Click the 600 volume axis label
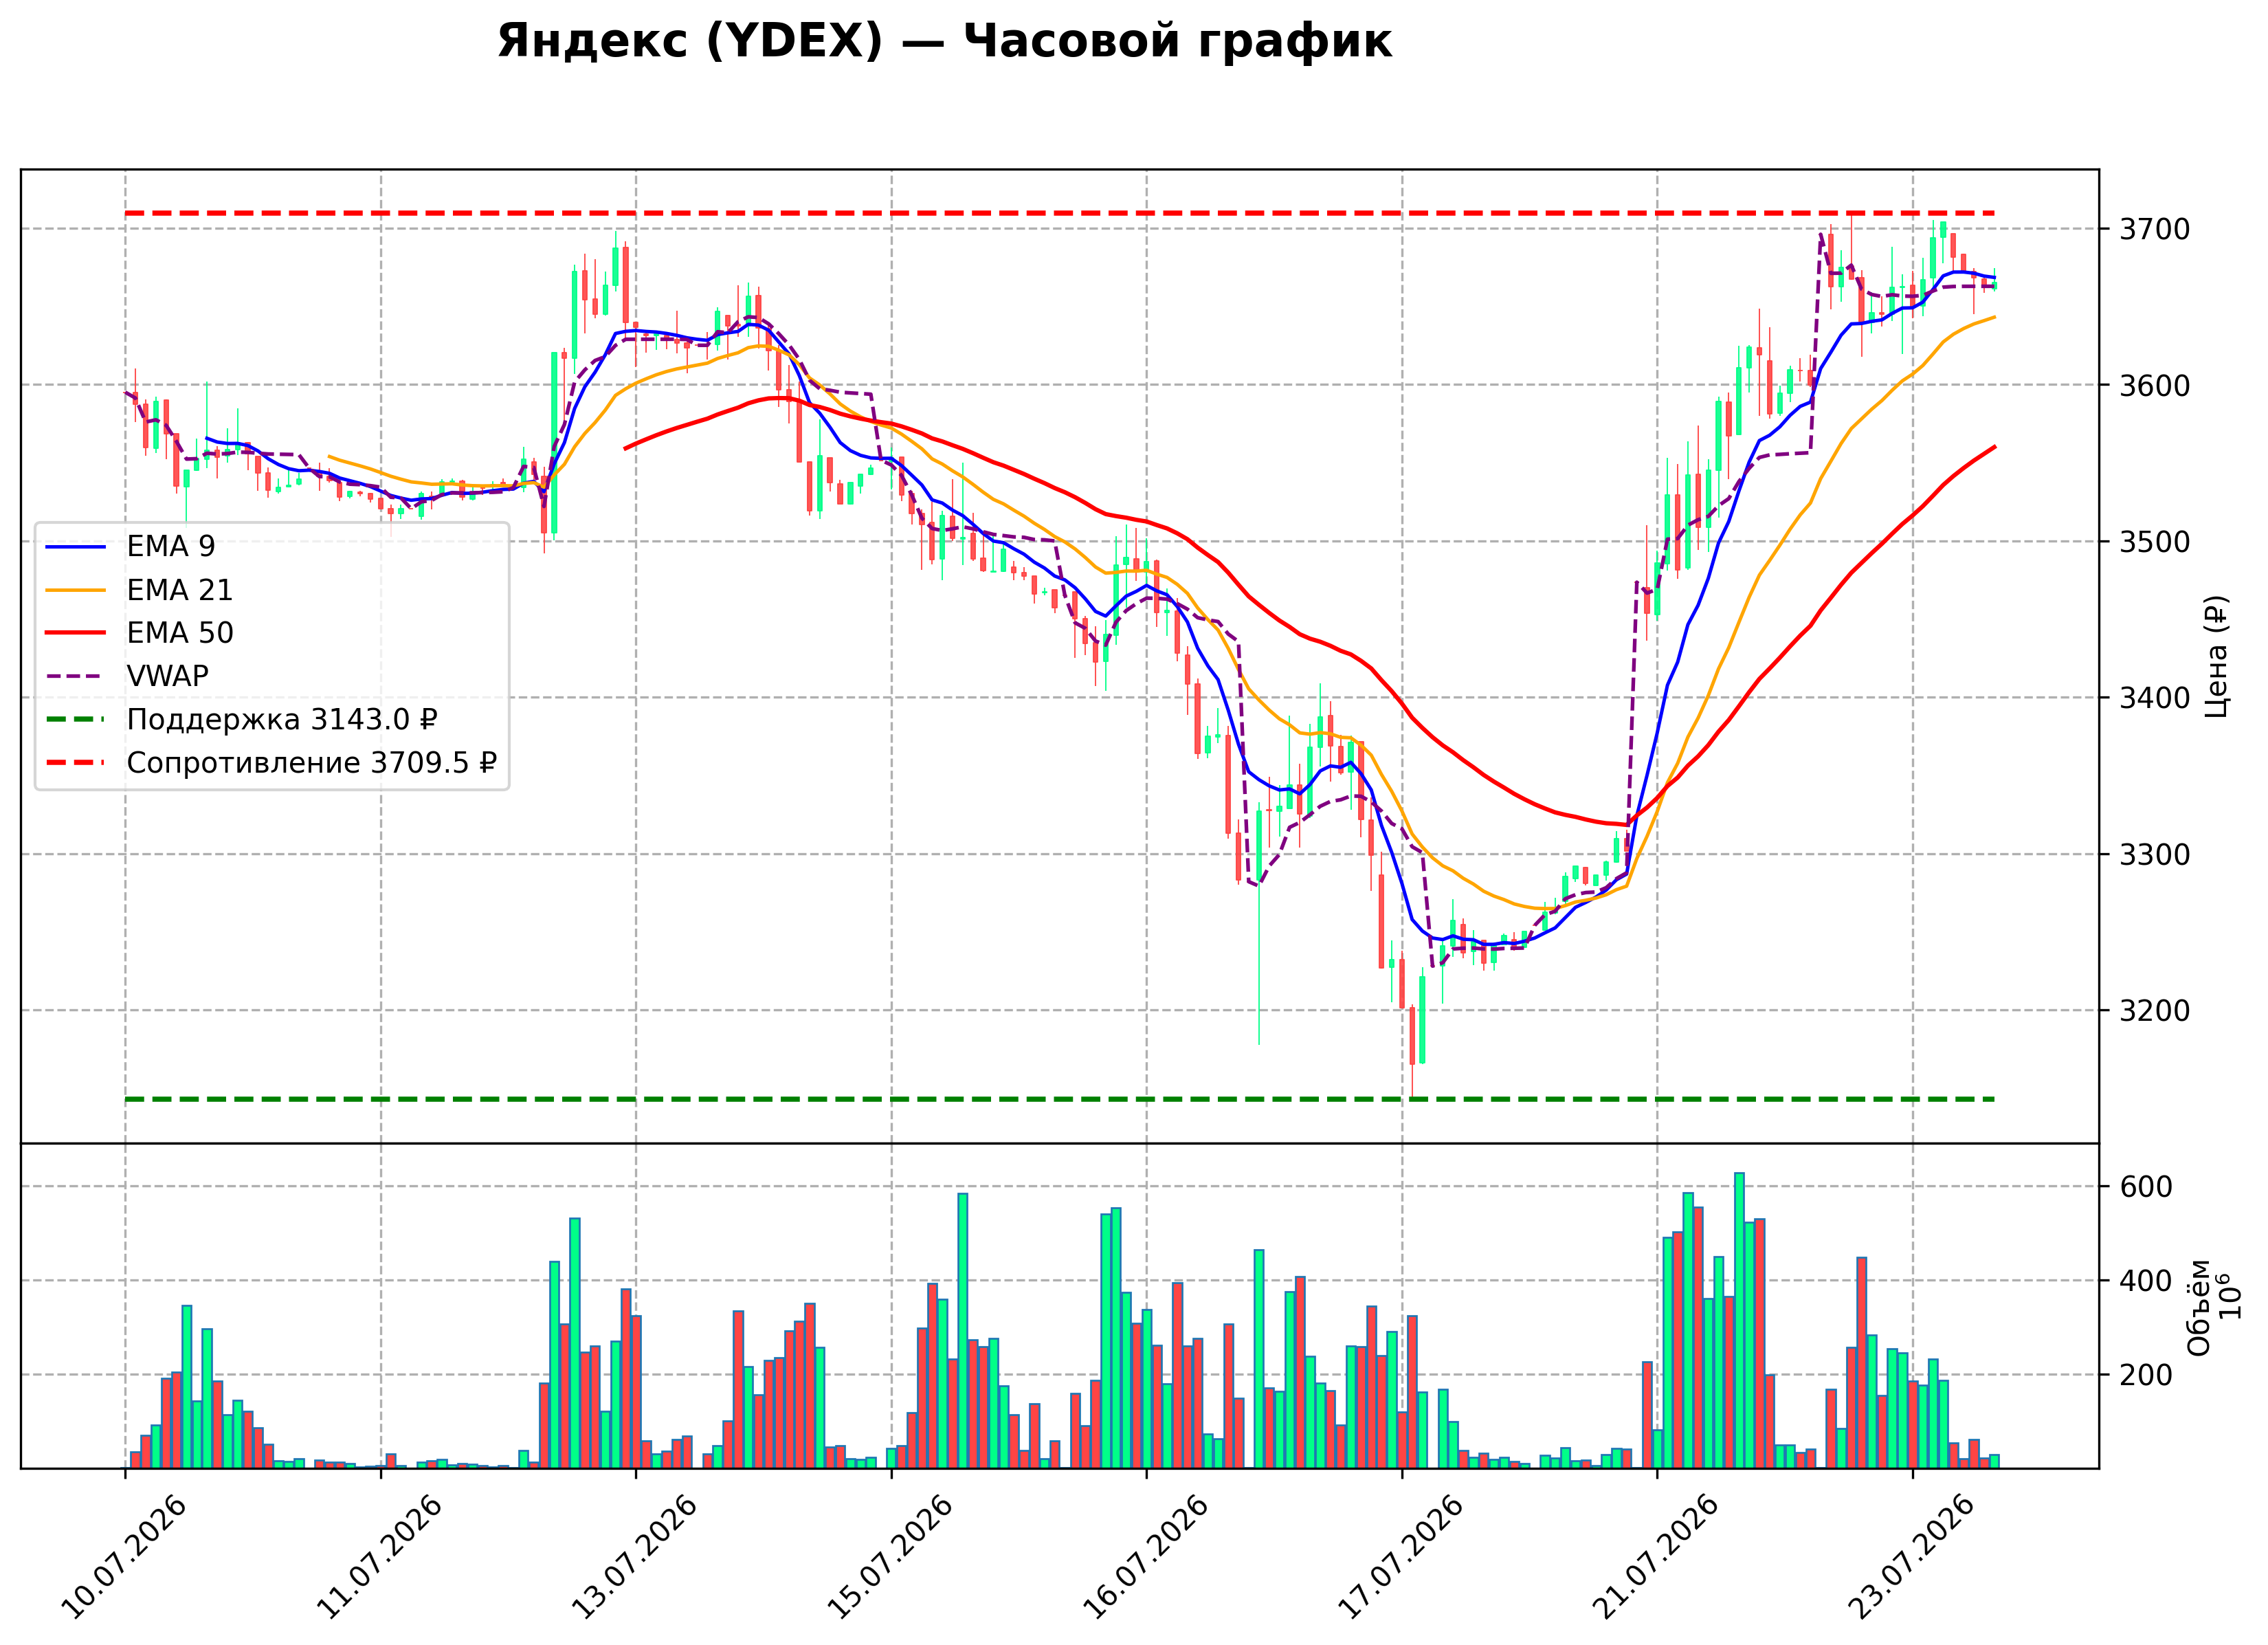The width and height of the screenshot is (2268, 1645). (x=2146, y=1187)
